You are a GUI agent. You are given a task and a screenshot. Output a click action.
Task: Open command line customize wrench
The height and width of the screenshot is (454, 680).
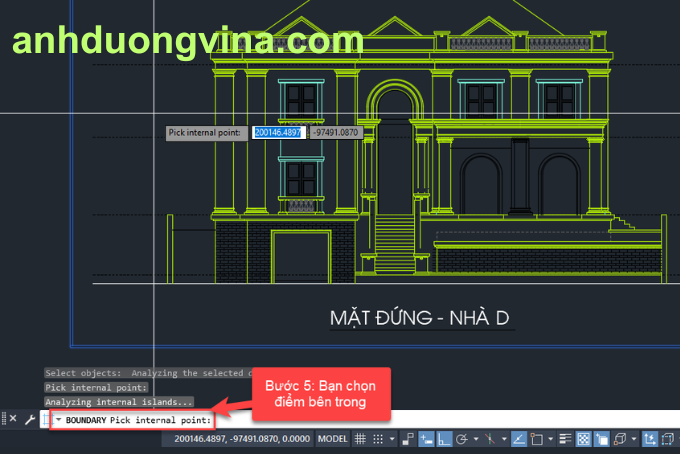coord(29,419)
